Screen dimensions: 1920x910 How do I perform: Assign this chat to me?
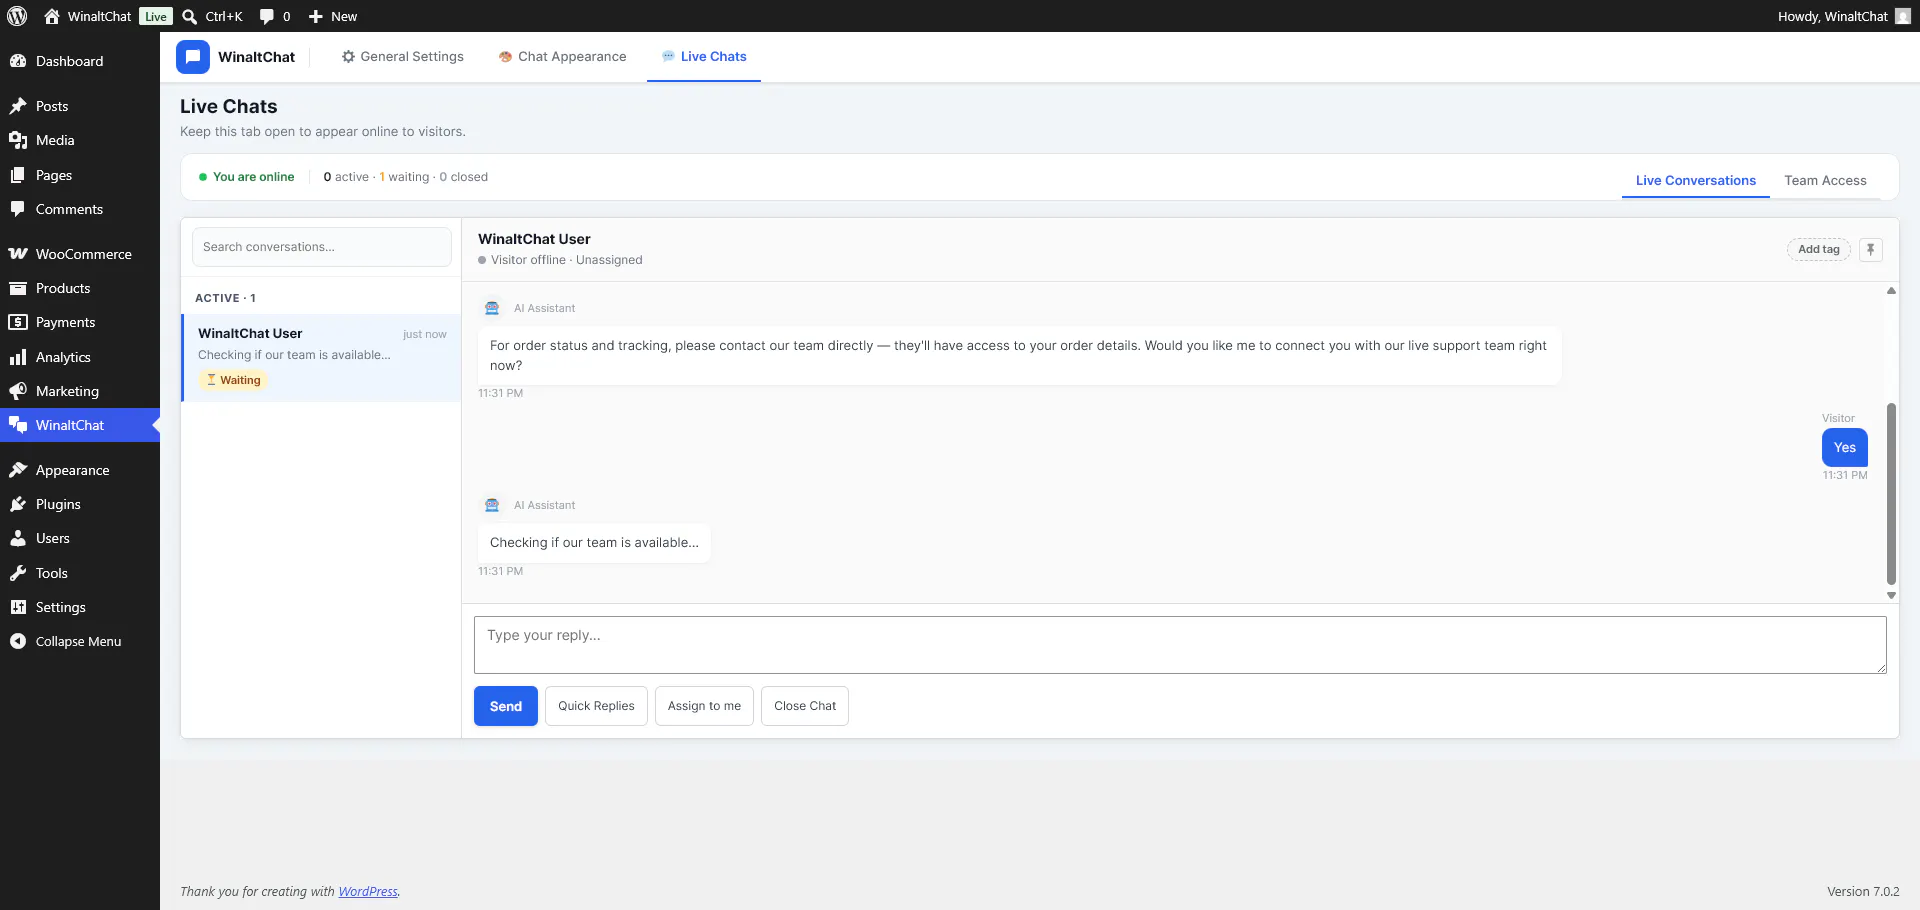(x=704, y=706)
